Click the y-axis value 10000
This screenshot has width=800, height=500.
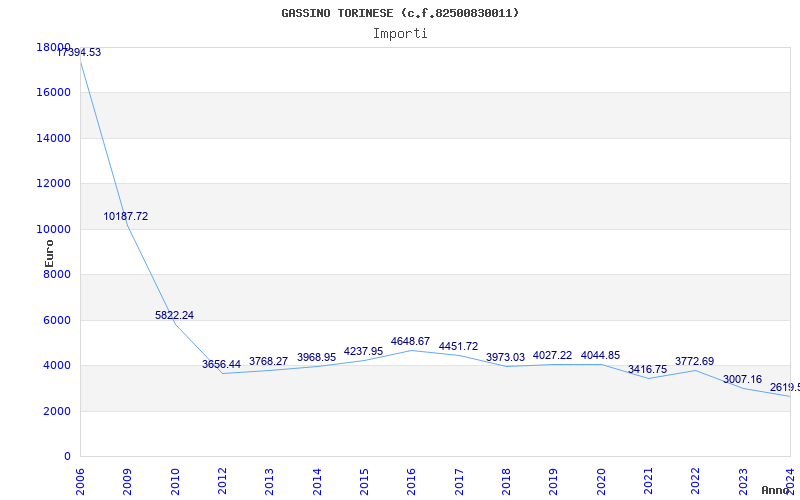(x=53, y=229)
